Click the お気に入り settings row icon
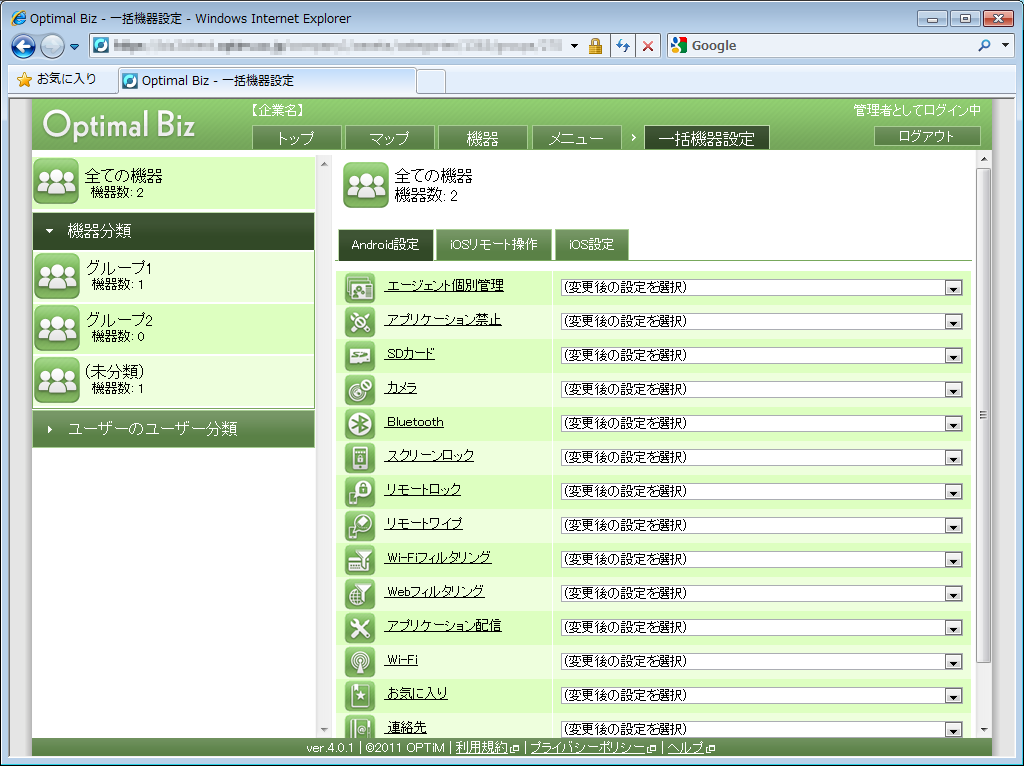 [360, 695]
